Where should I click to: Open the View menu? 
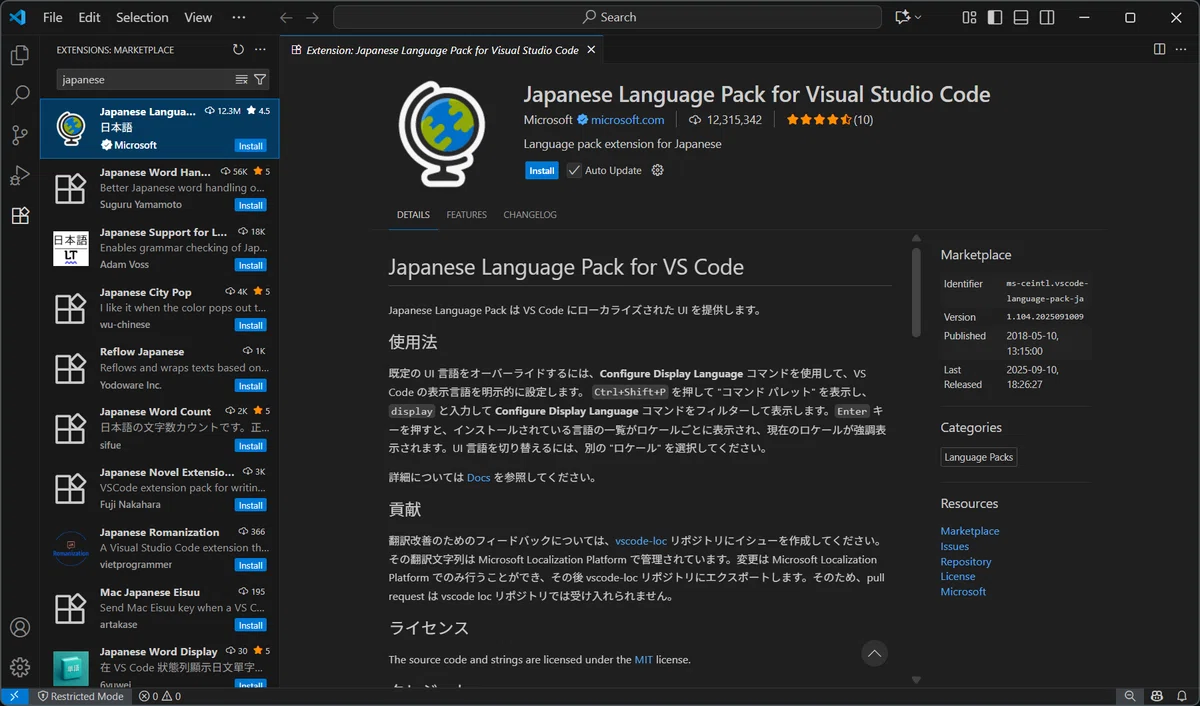[198, 17]
